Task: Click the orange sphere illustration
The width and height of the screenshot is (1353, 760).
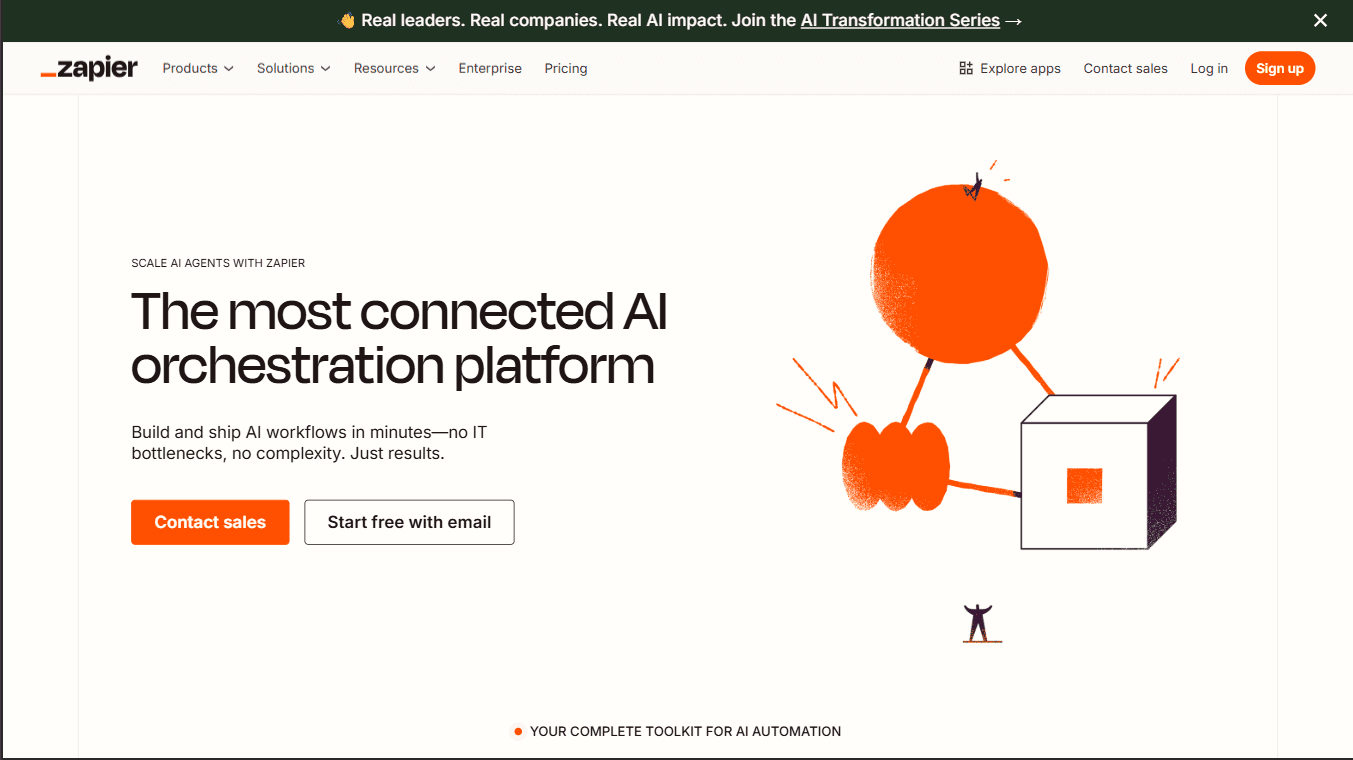Action: [960, 273]
